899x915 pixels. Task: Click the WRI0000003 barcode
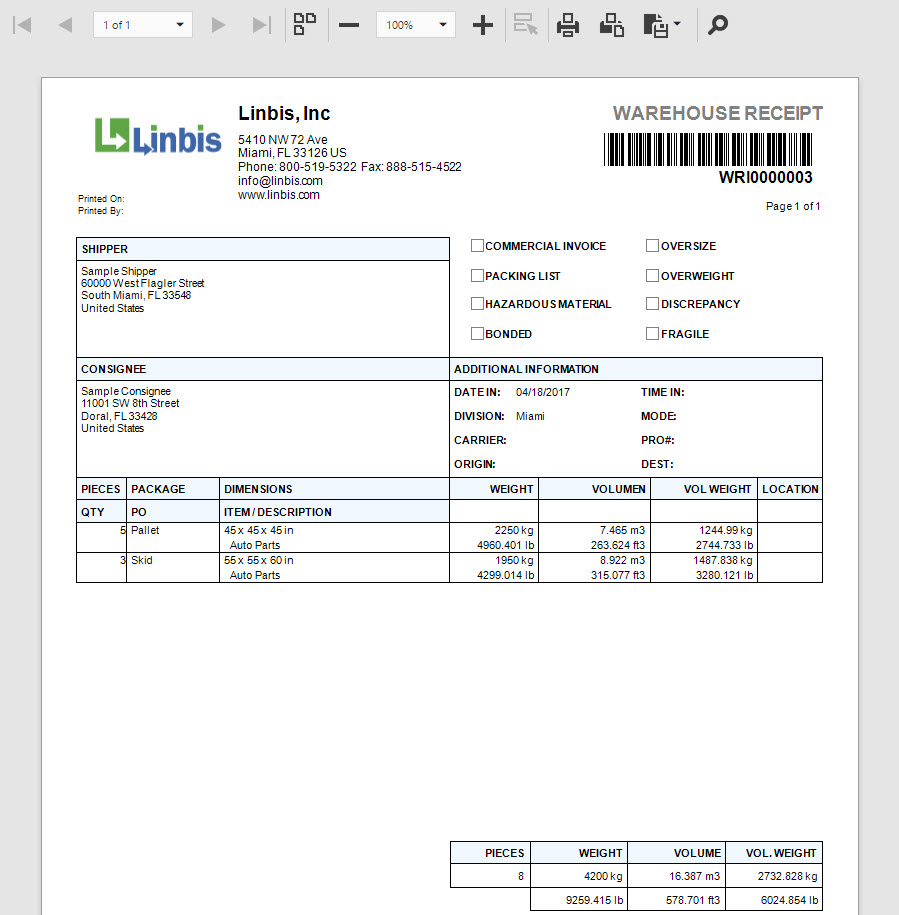coord(706,150)
